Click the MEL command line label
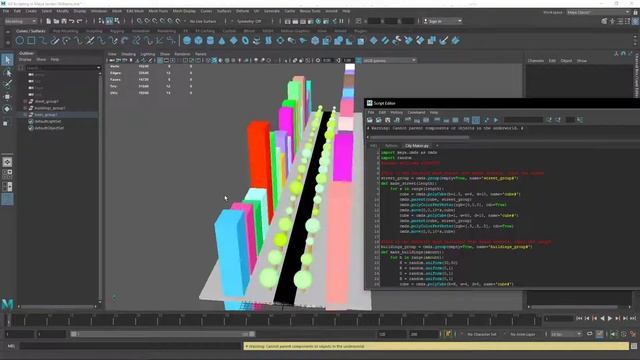The image size is (640, 360). [x=11, y=346]
